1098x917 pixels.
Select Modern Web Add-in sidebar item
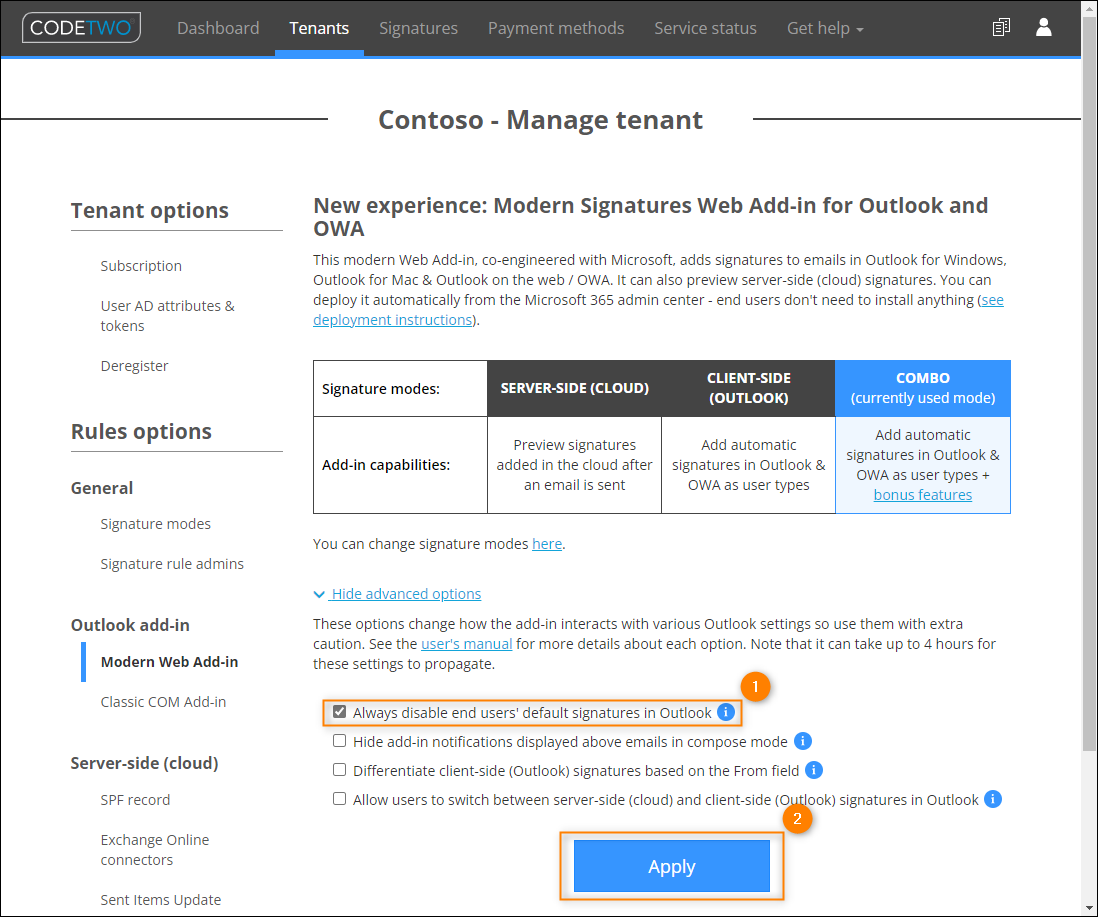point(169,662)
